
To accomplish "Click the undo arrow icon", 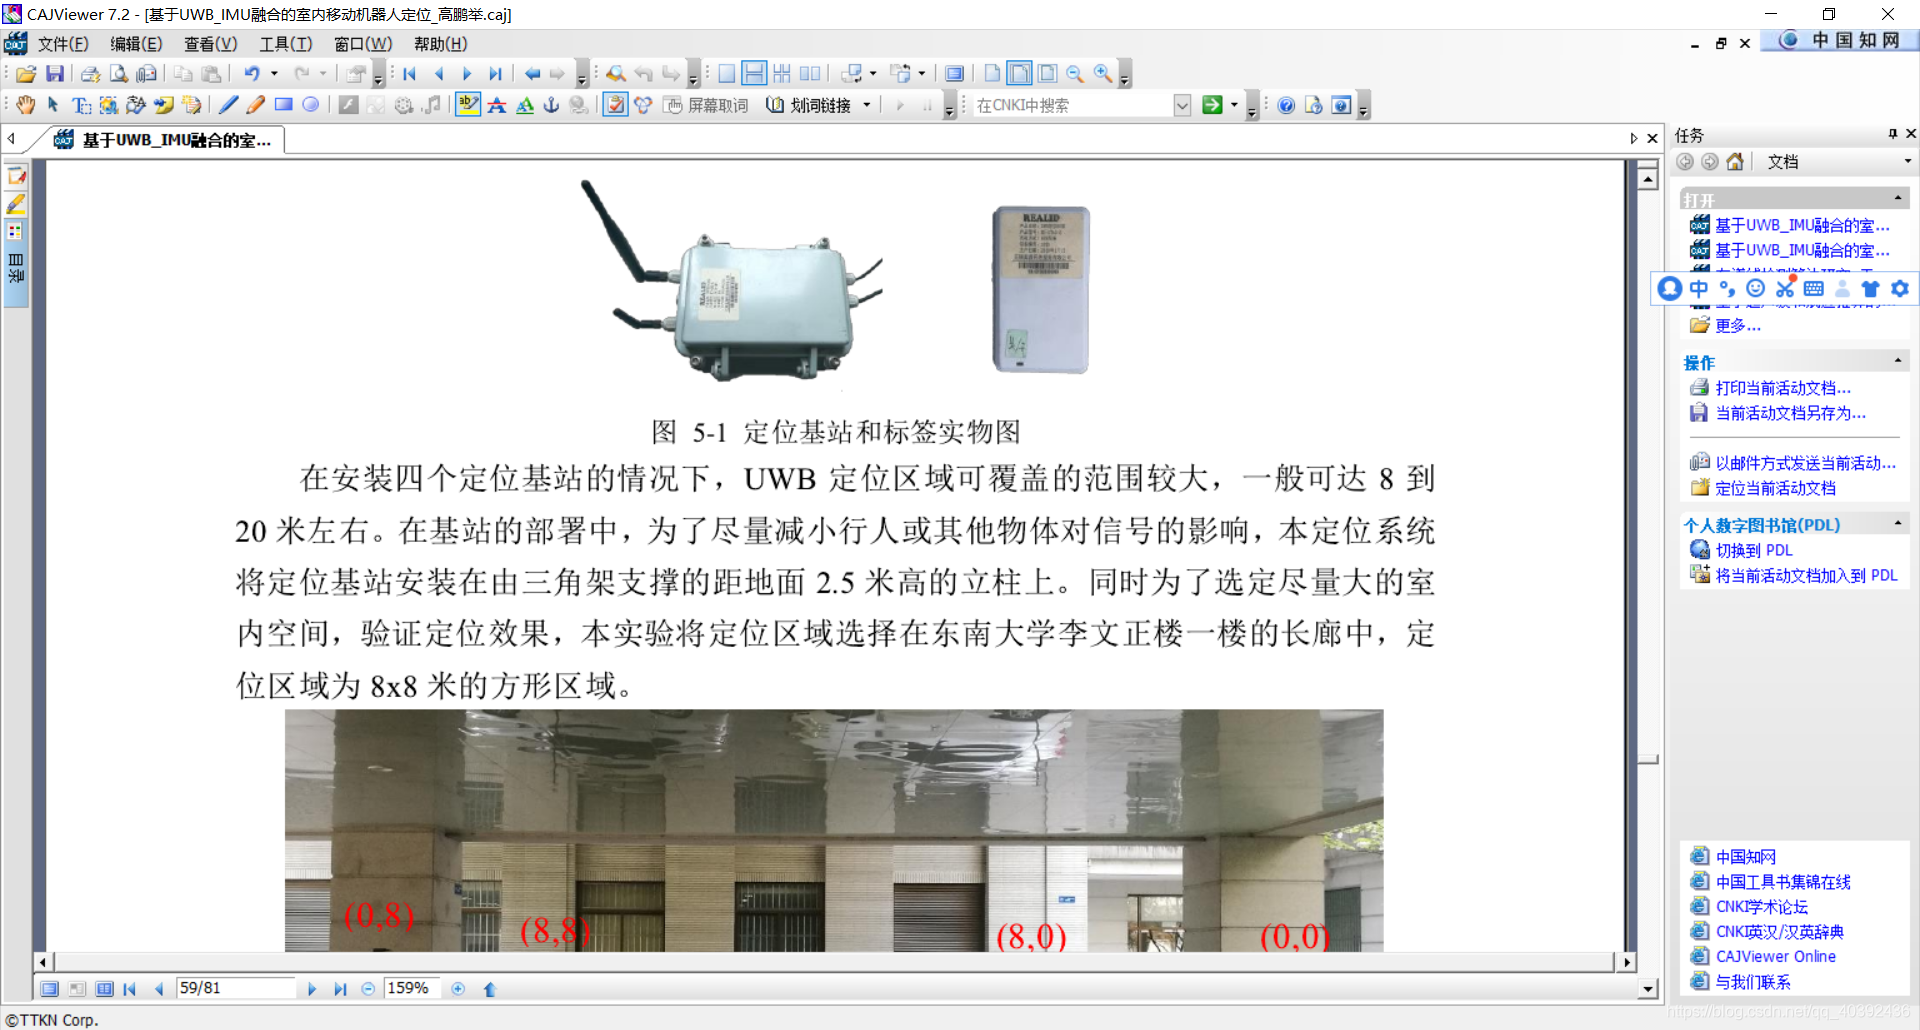I will point(252,74).
